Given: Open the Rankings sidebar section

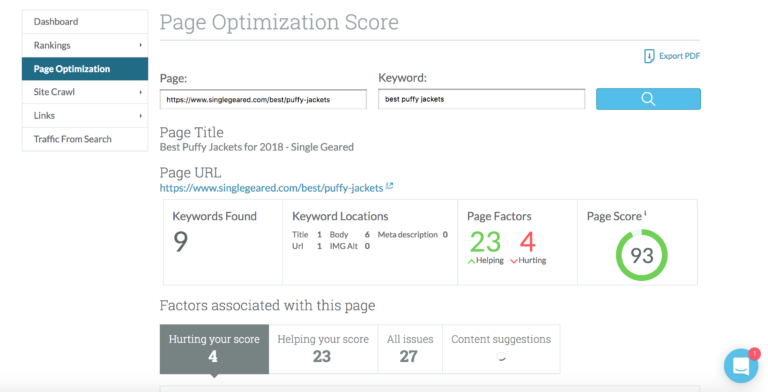Looking at the screenshot, I should click(x=85, y=45).
